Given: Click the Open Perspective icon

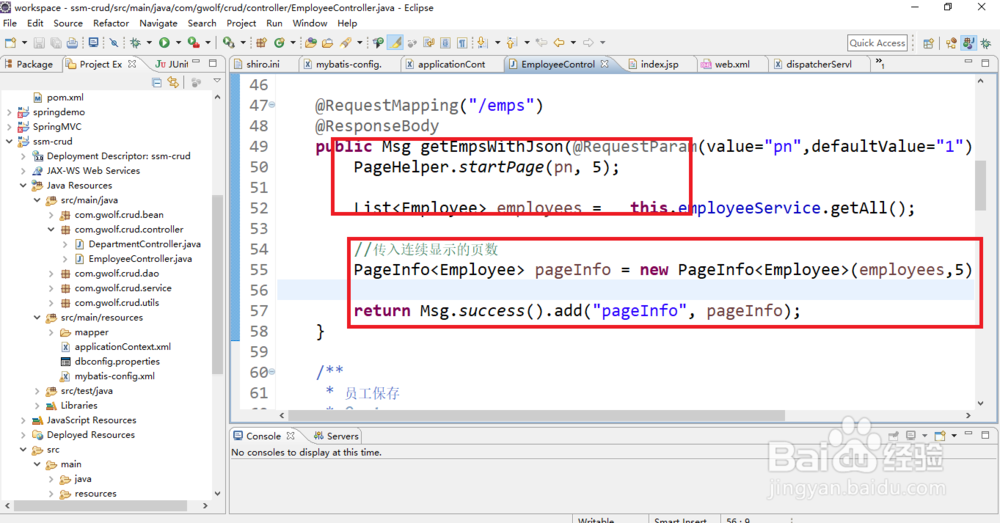Looking at the screenshot, I should [929, 43].
